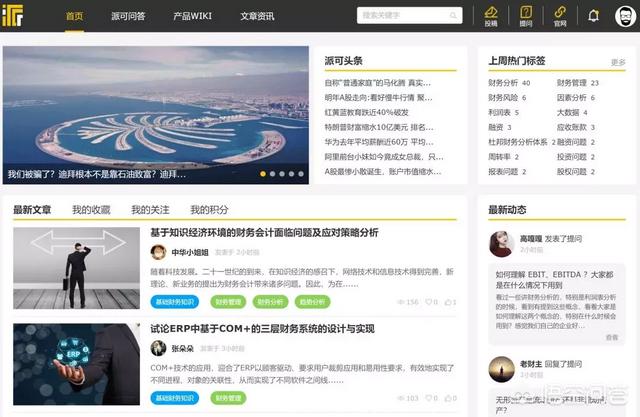Open the ERP article thumbnail image
640x417 pixels.
point(76,364)
